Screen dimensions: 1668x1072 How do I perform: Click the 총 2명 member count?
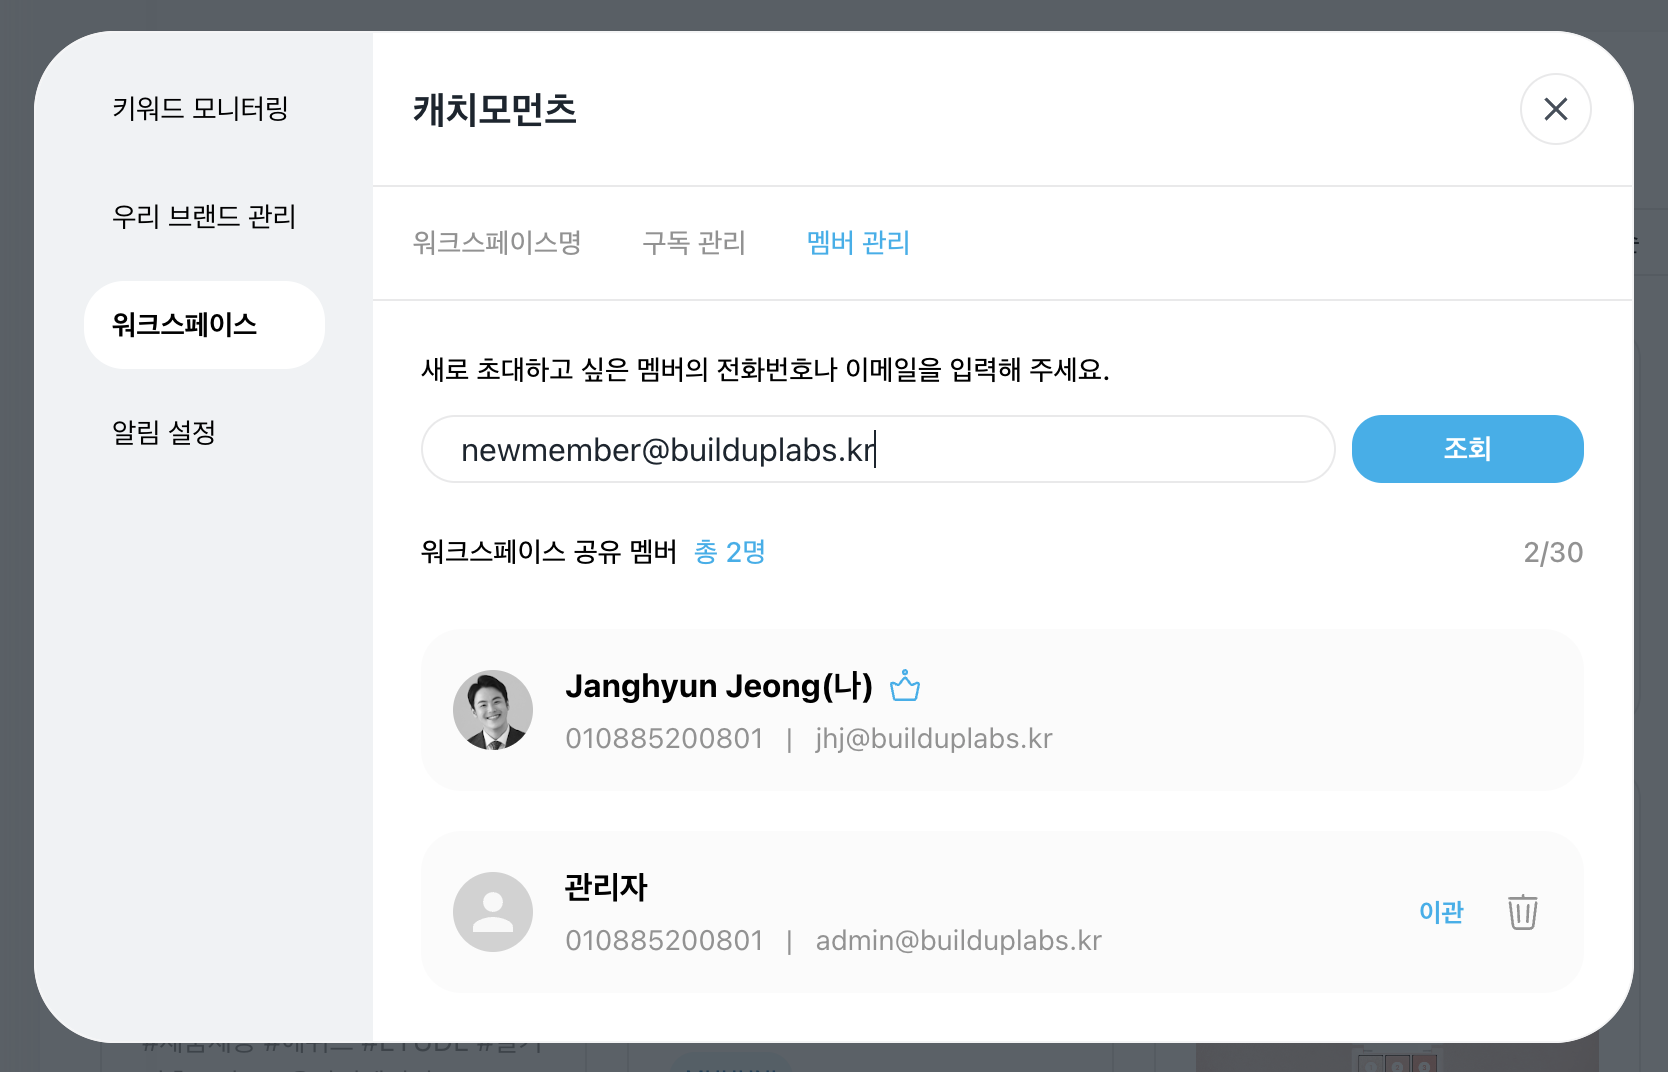pos(730,552)
